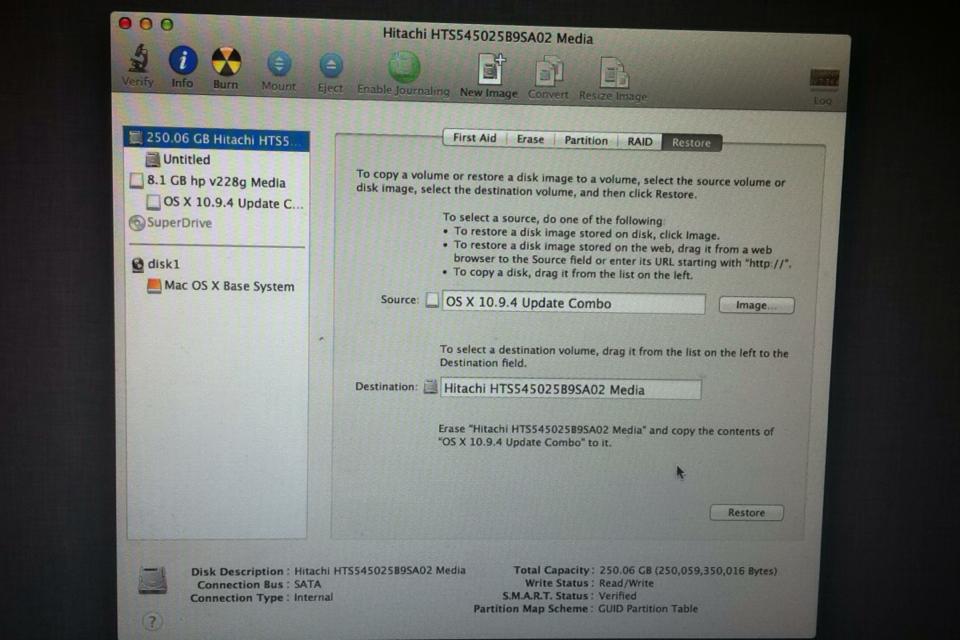The height and width of the screenshot is (640, 960).
Task: Click icon next to OS X 10.9.4 Update sidebar entry
Action: click(x=153, y=202)
